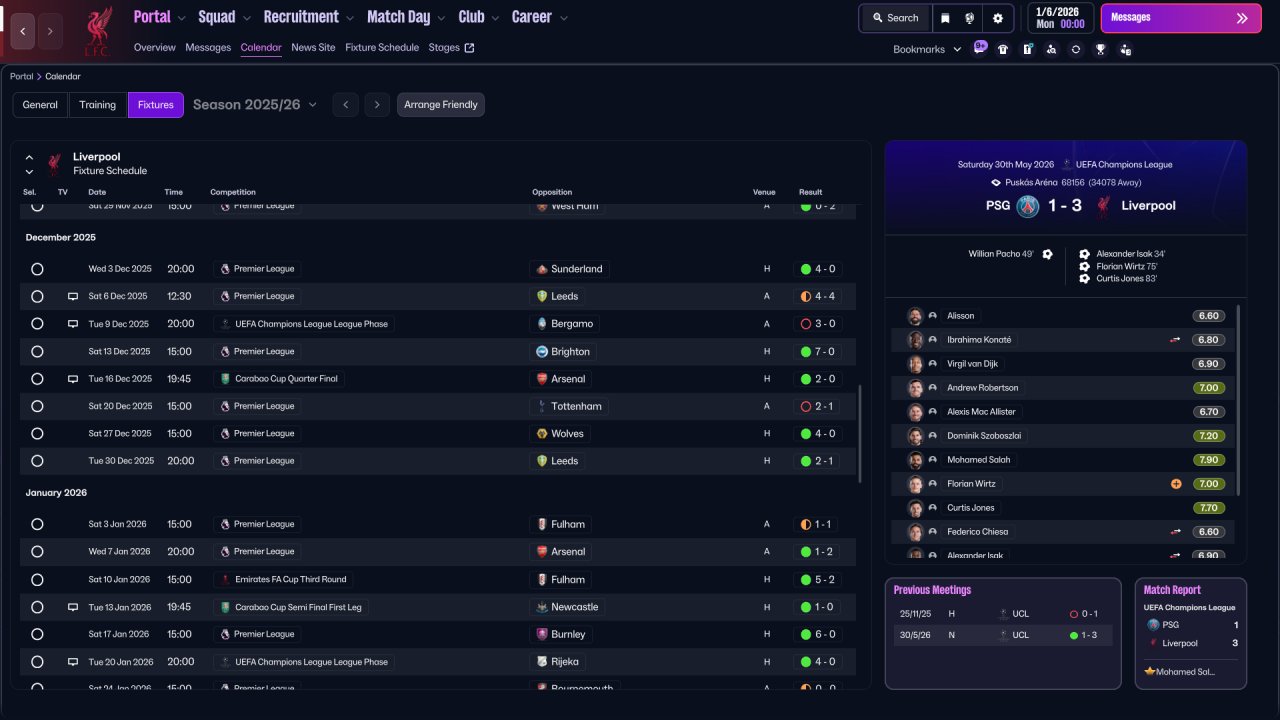Select the Sunderland fixture radio button

point(37,269)
